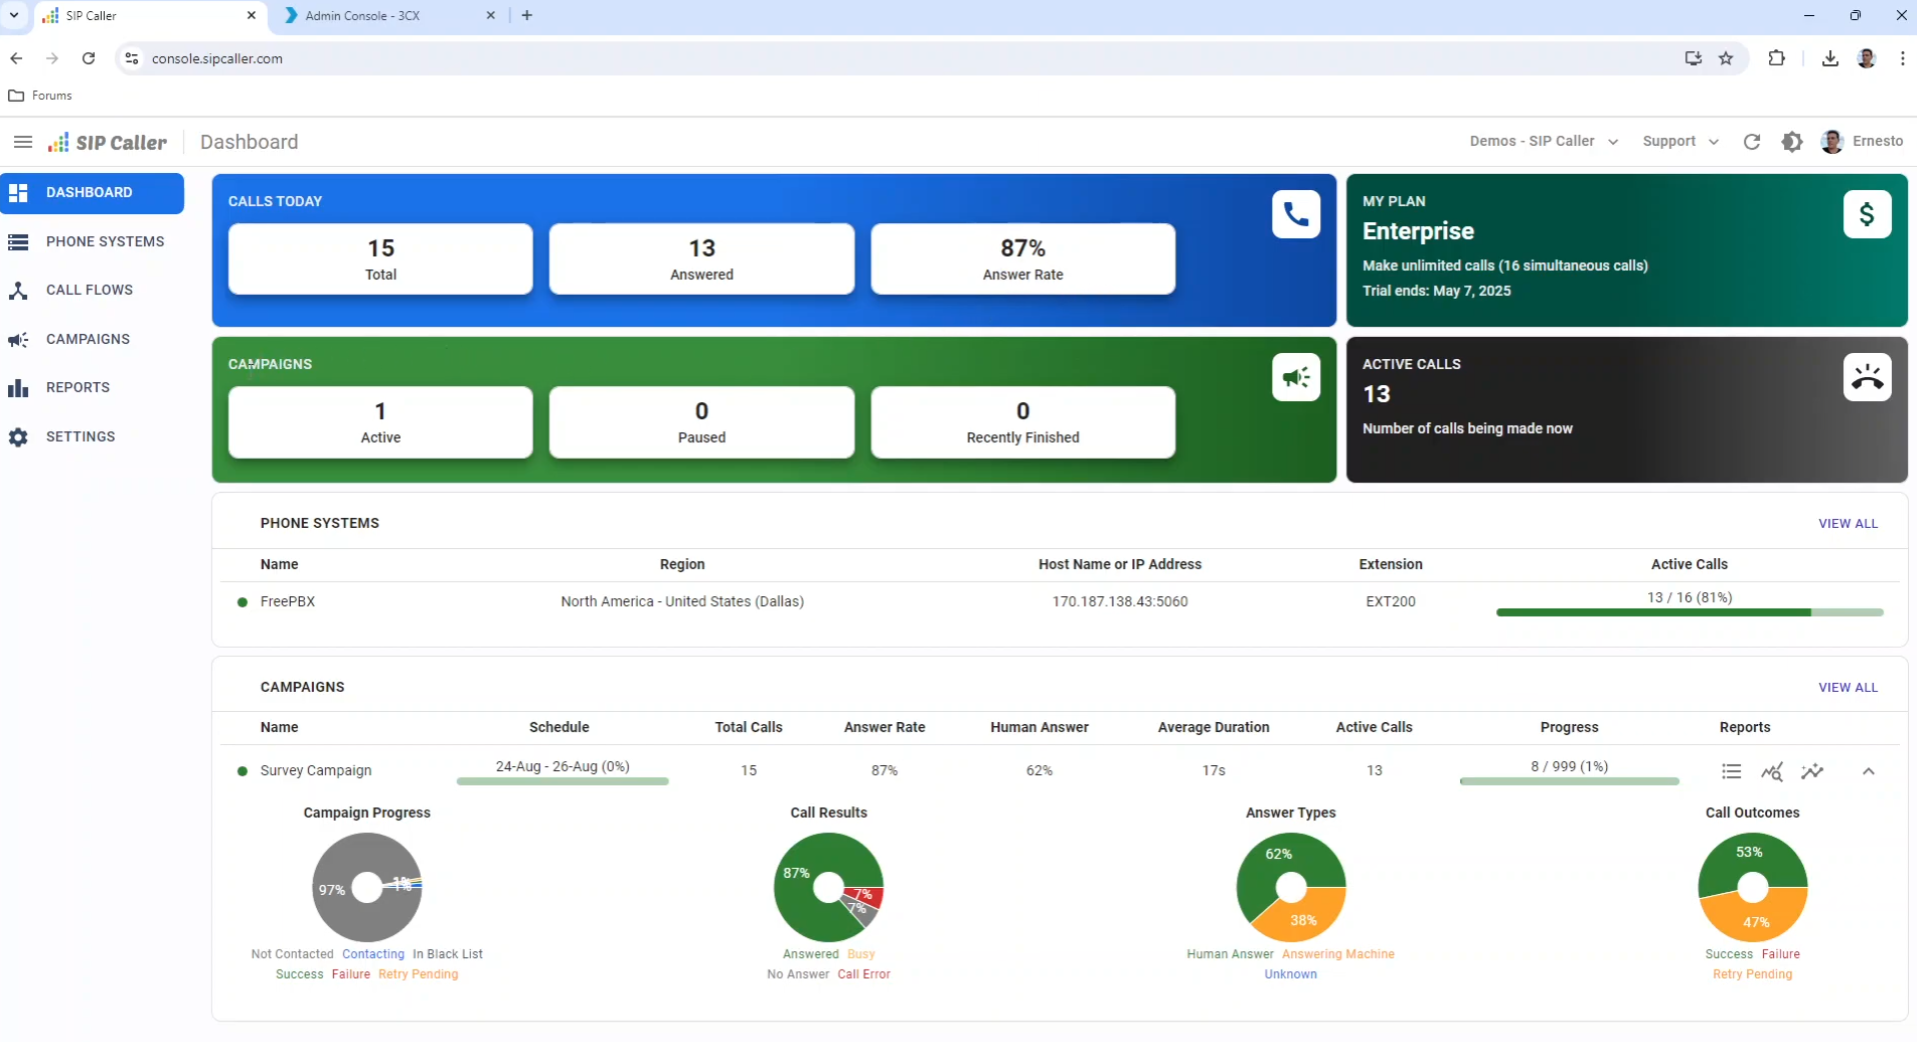Click the Active Calls hang-up phone icon
This screenshot has height=1042, width=1917.
(x=1866, y=377)
